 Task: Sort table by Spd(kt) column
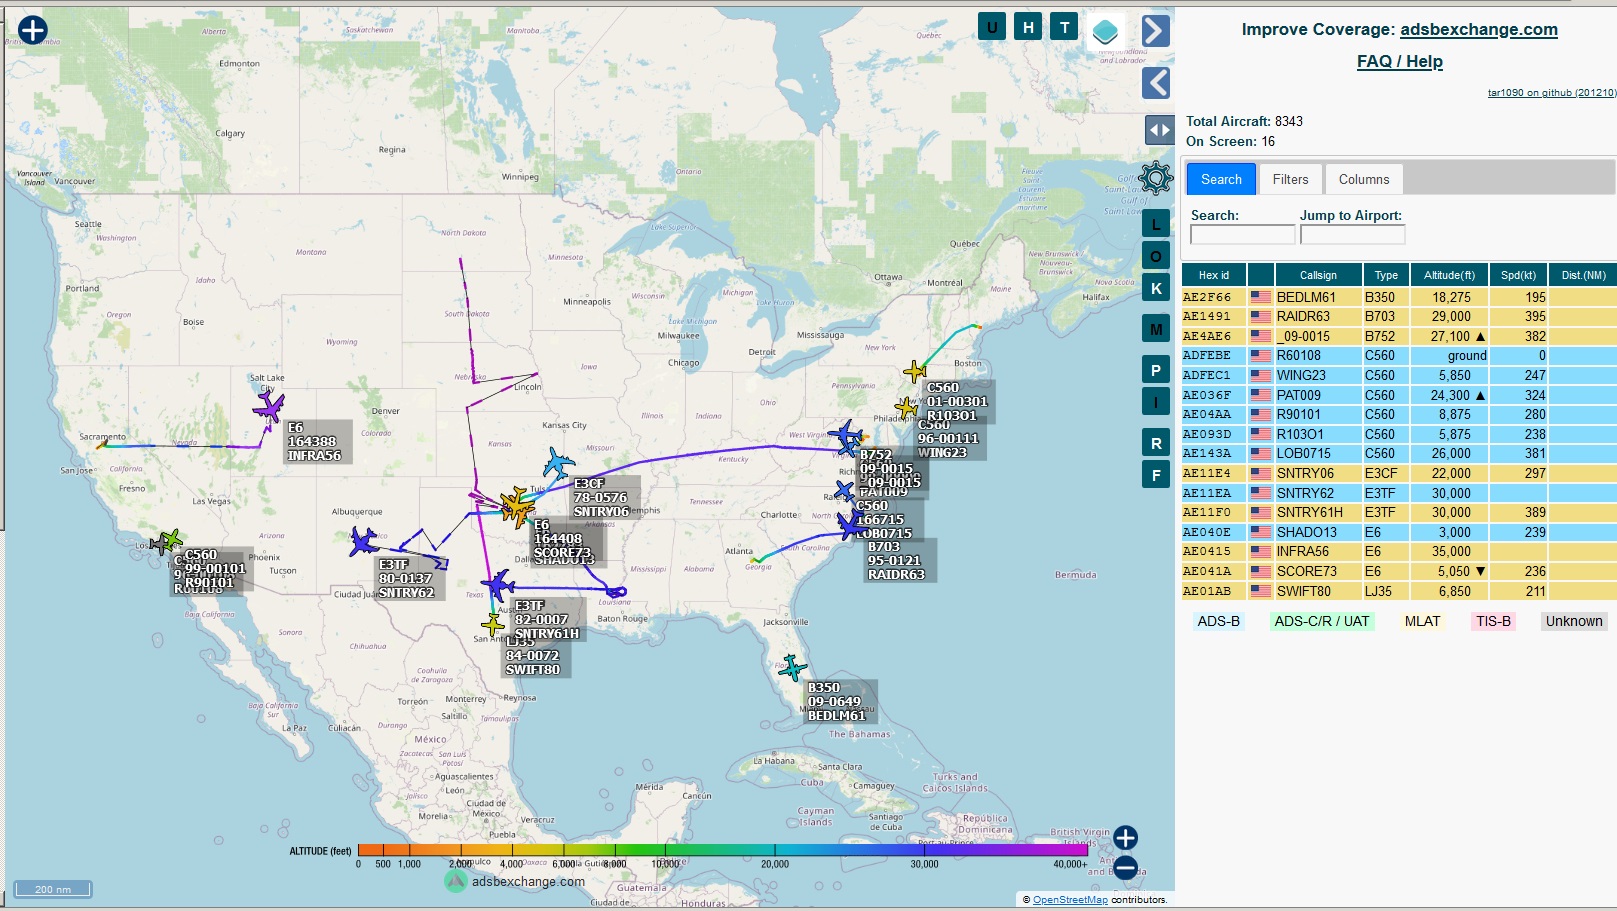coord(1518,275)
